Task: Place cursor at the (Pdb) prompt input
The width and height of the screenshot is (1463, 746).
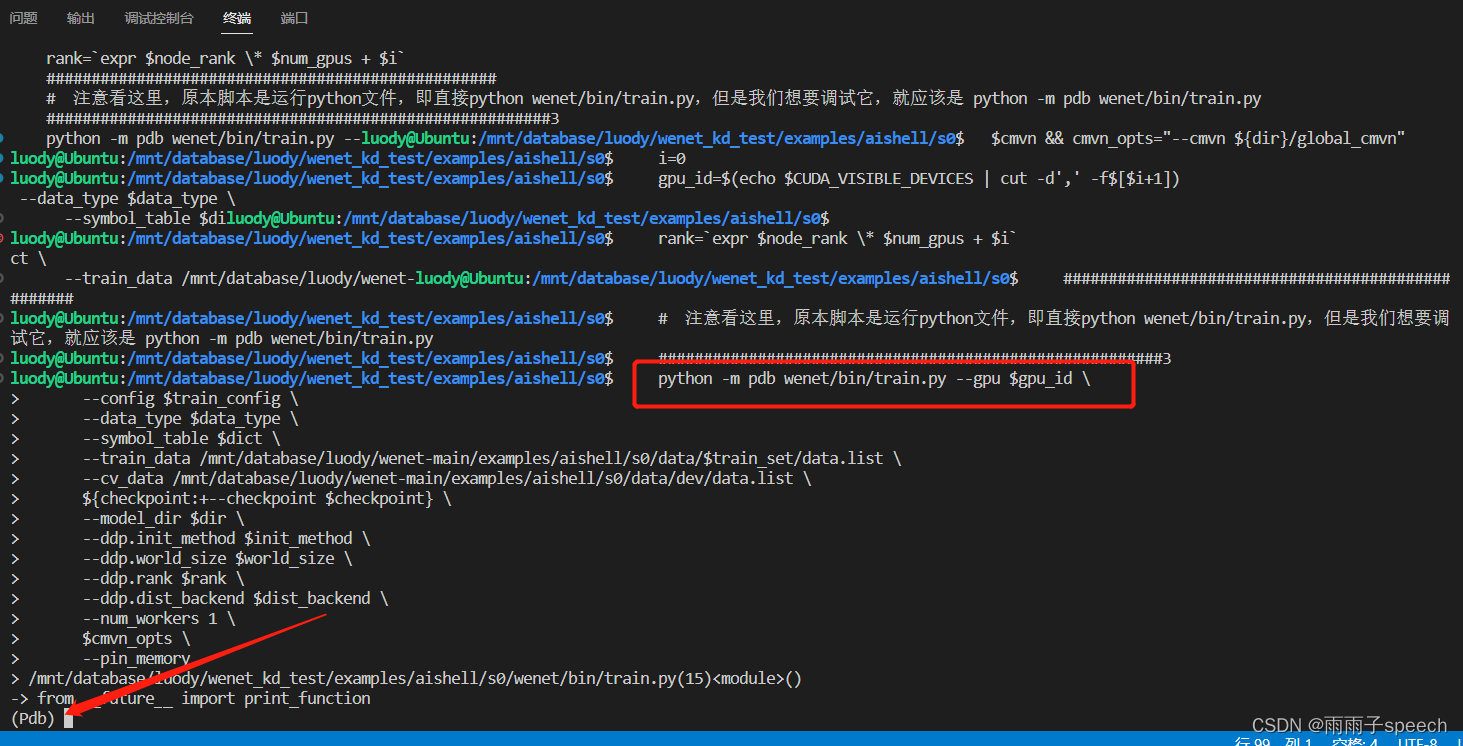Action: pyautogui.click(x=69, y=718)
